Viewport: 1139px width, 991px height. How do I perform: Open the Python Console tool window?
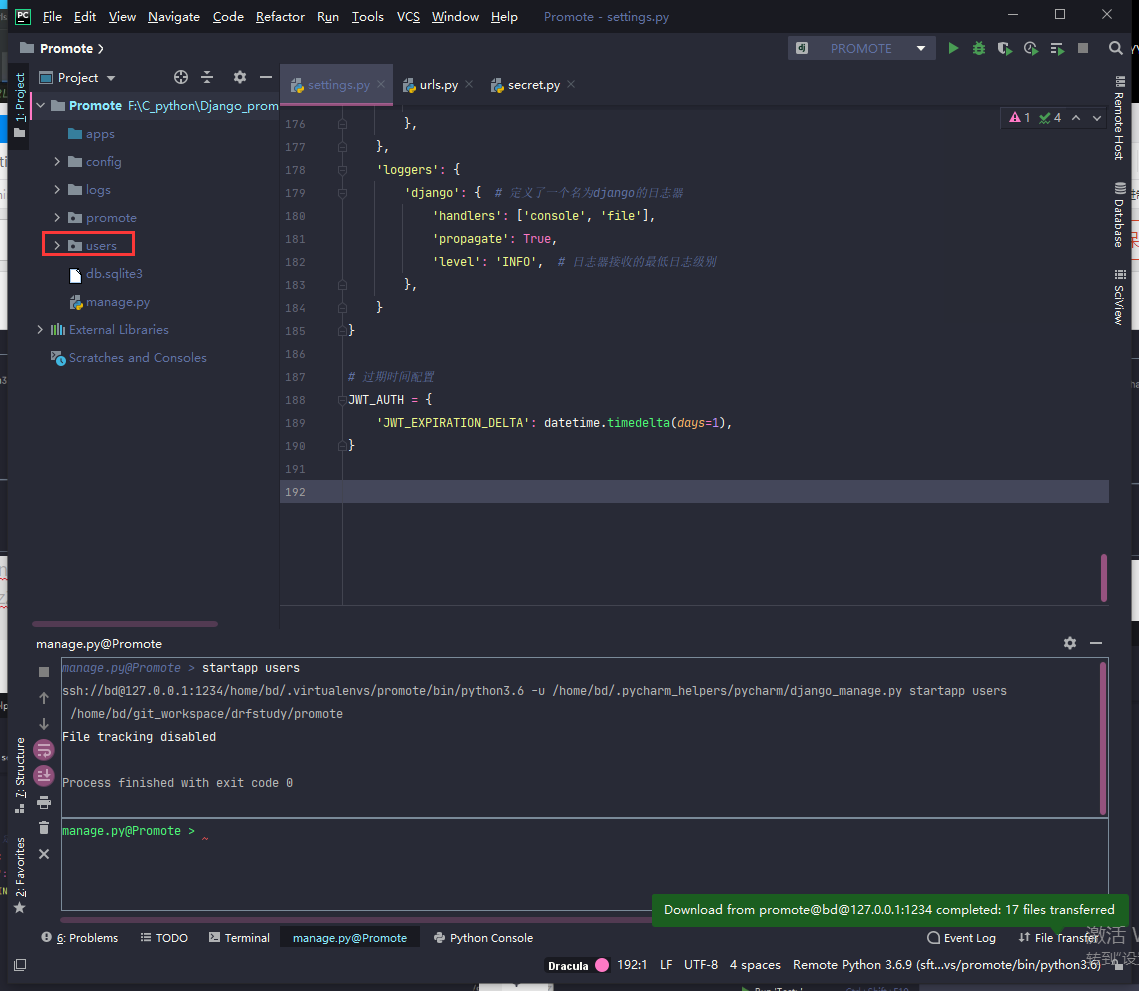pyautogui.click(x=483, y=938)
